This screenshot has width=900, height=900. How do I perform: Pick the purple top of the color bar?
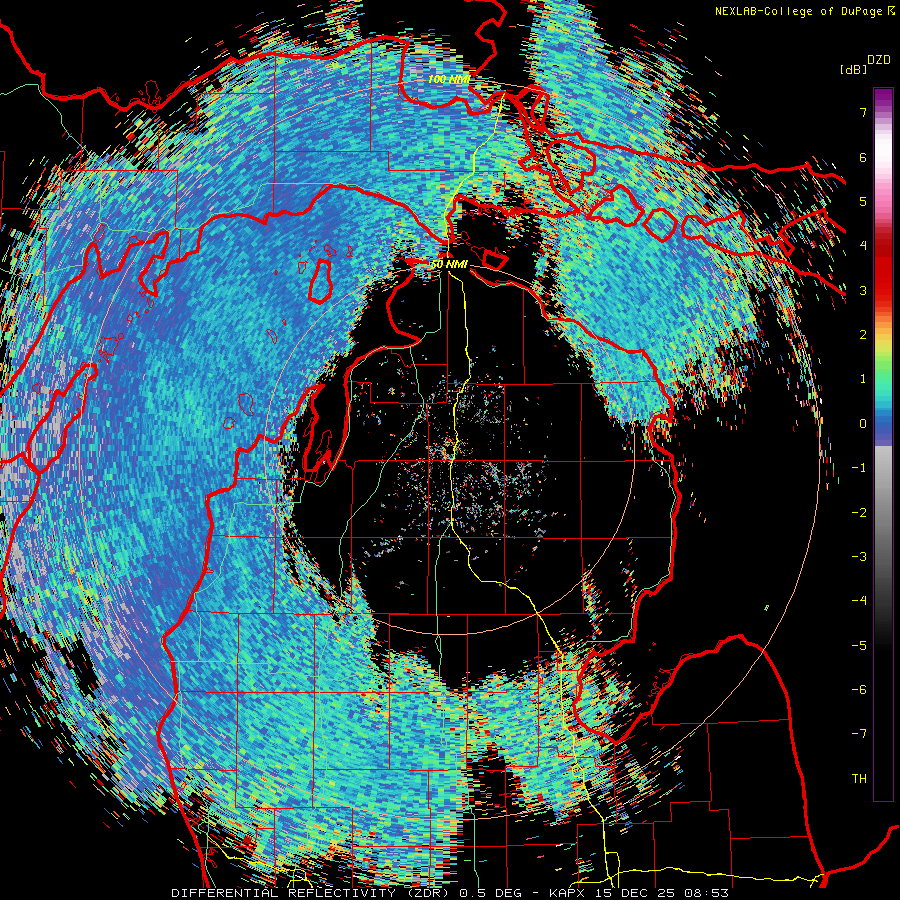pos(883,99)
